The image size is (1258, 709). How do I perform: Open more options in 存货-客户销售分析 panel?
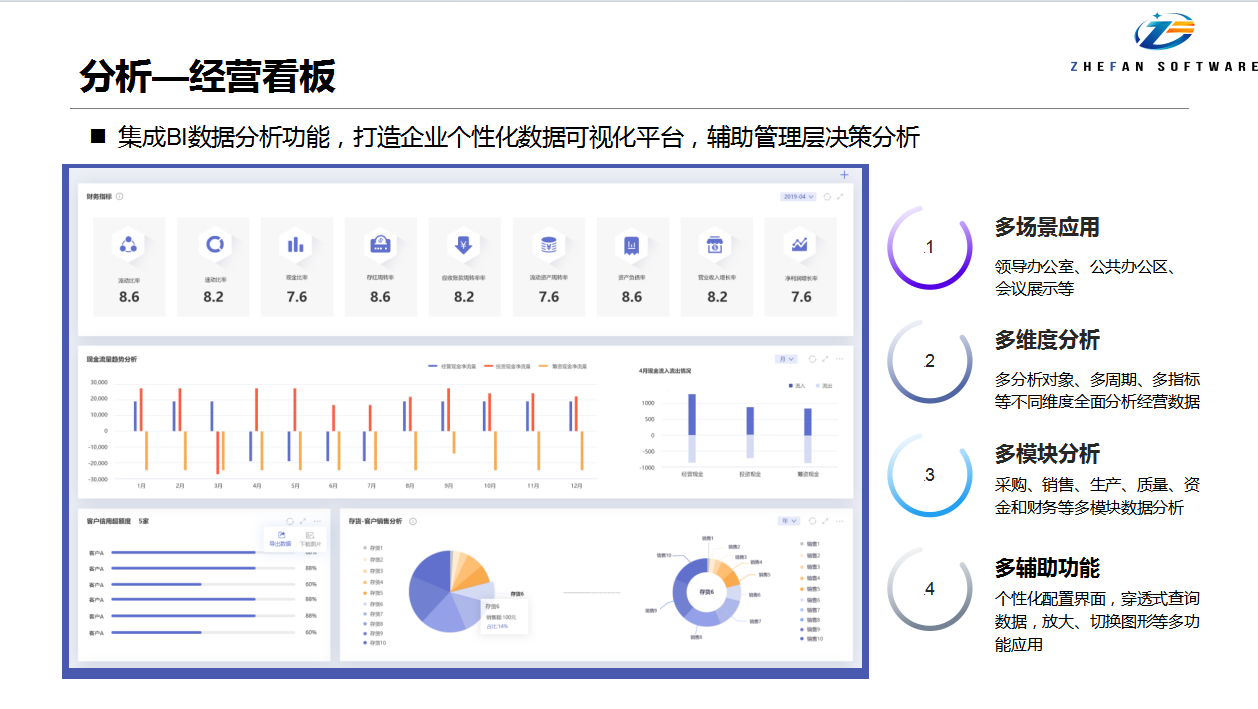pos(840,521)
